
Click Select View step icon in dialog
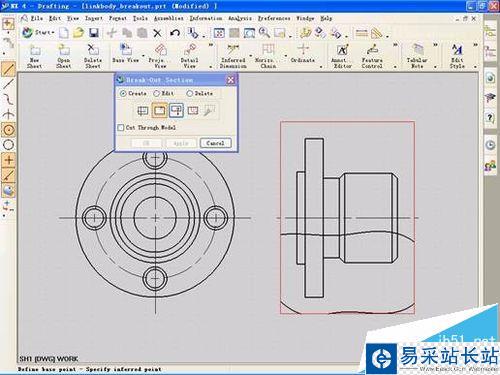tap(143, 111)
